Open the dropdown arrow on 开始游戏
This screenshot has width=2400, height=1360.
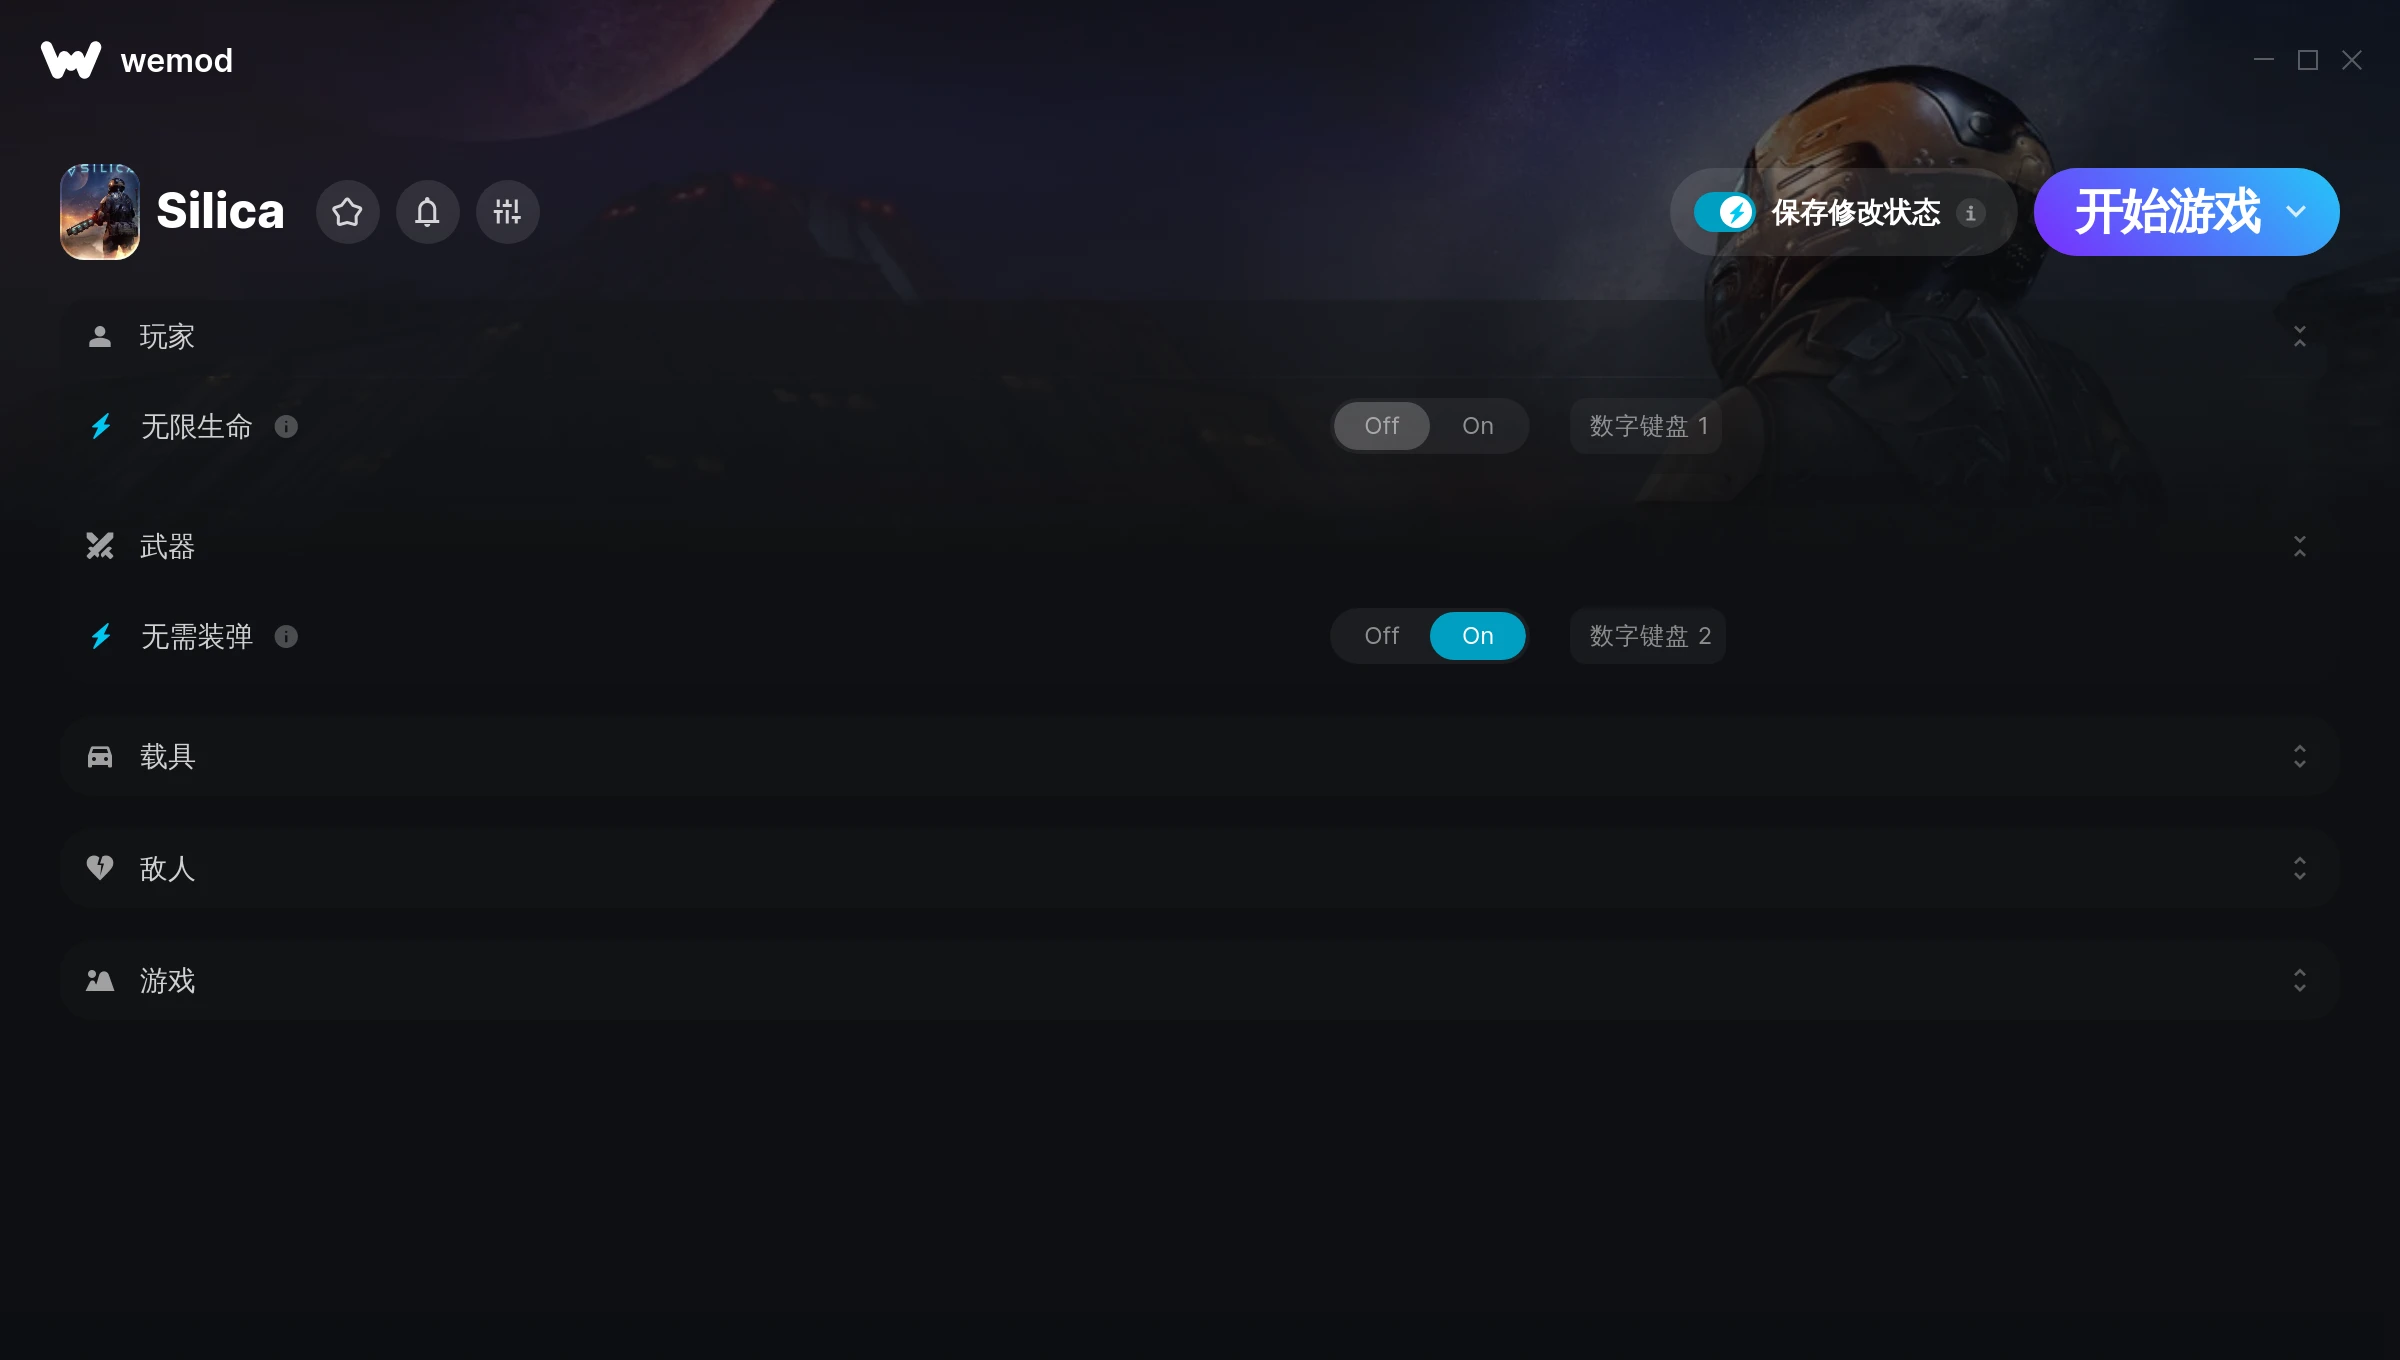(x=2296, y=212)
